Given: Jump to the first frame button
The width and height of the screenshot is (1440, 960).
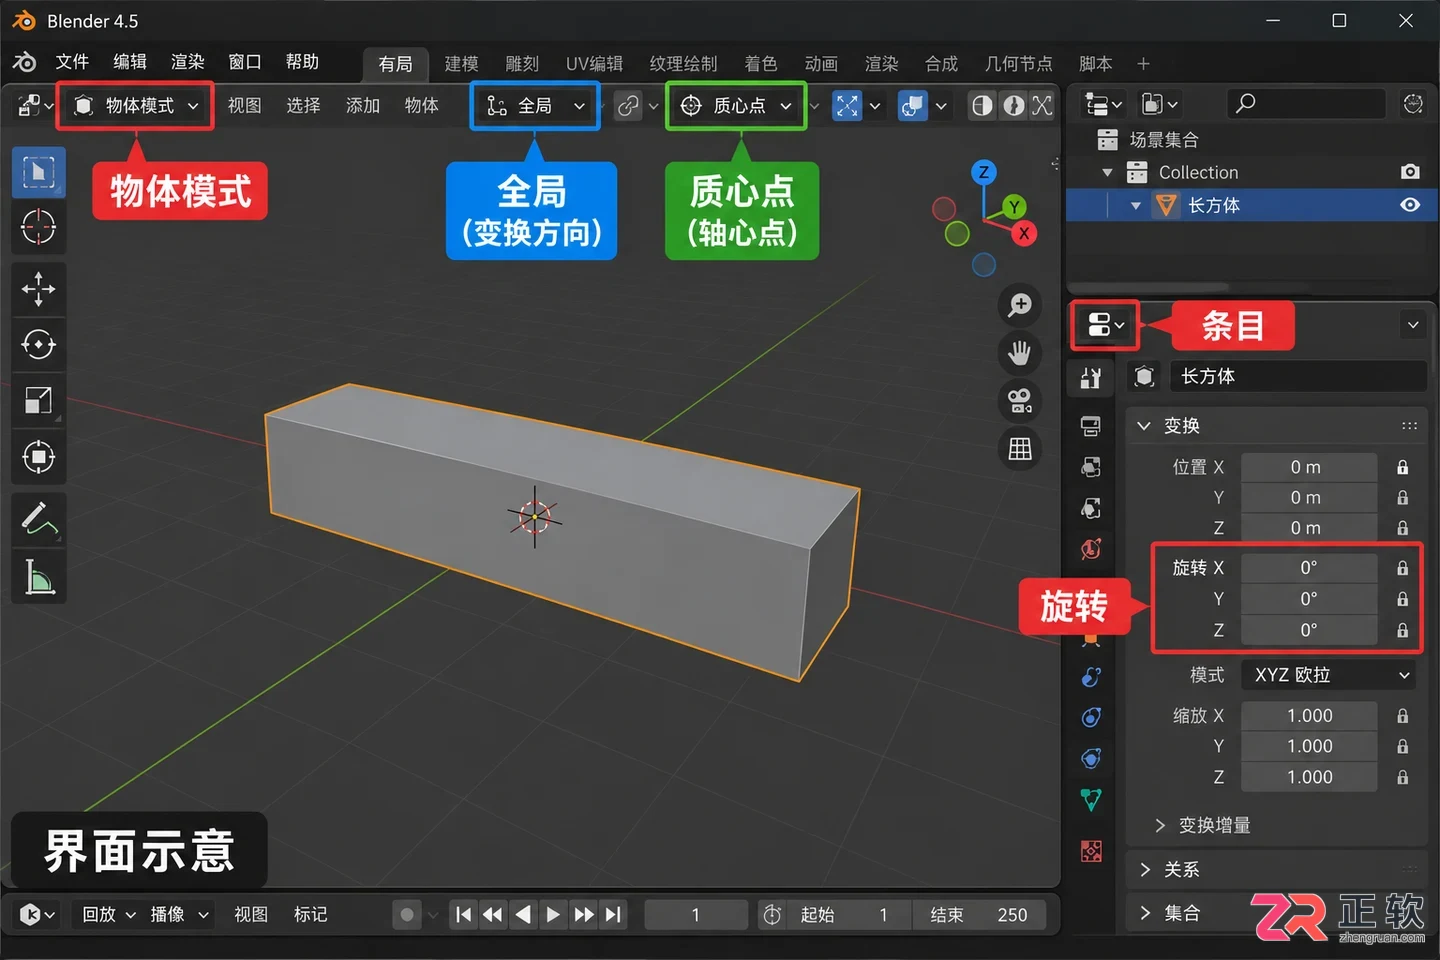Looking at the screenshot, I should [463, 914].
